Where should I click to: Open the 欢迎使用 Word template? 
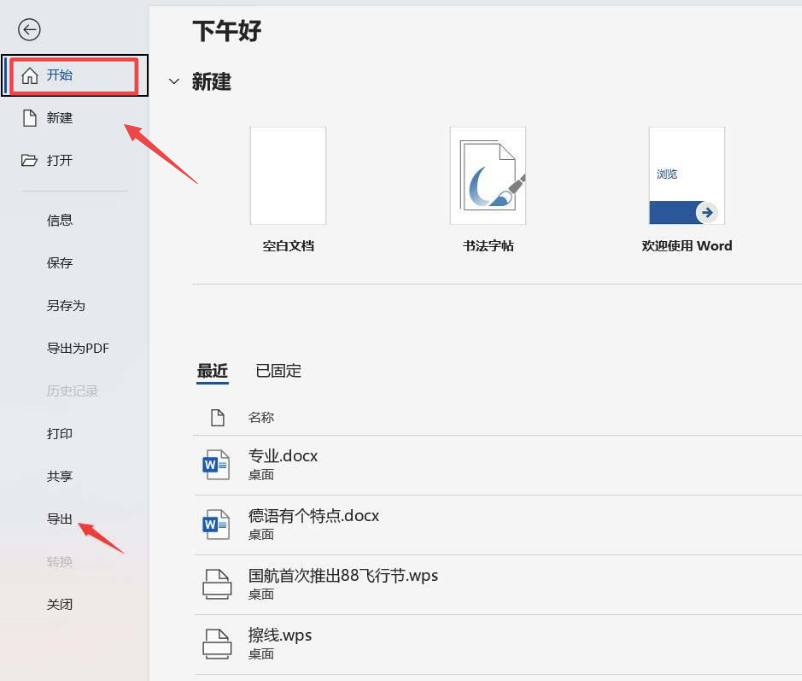(x=686, y=176)
